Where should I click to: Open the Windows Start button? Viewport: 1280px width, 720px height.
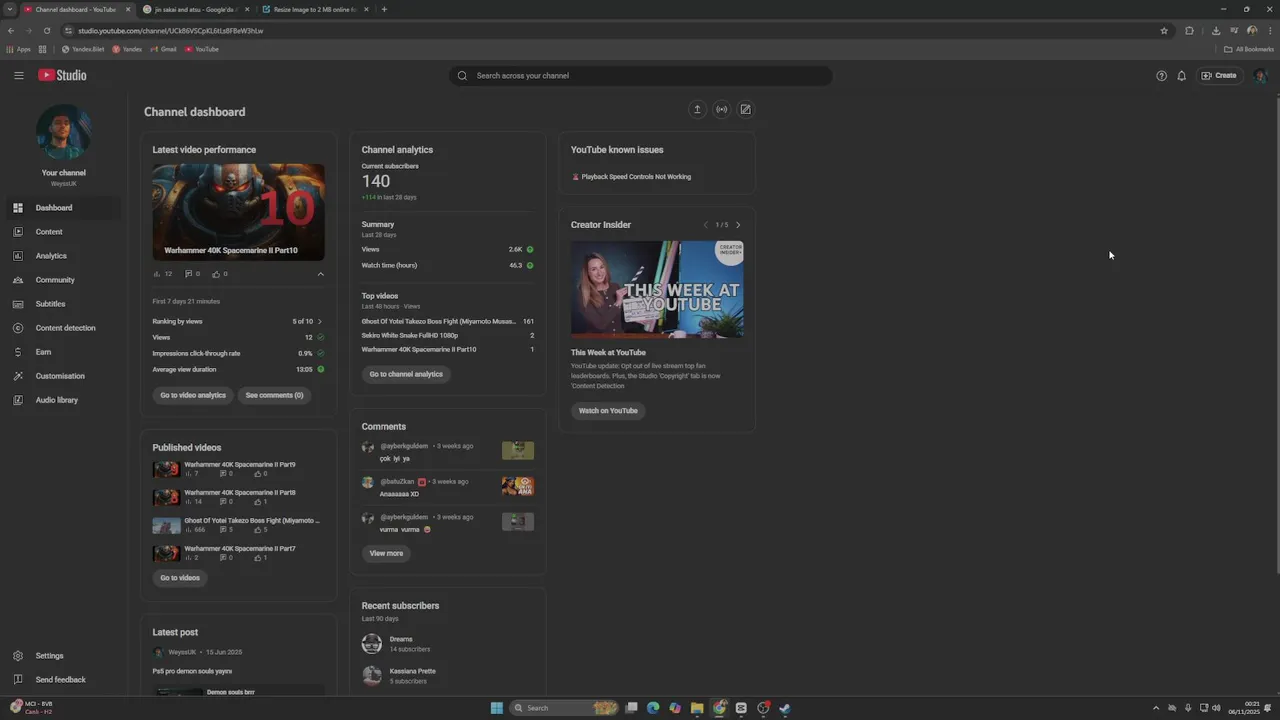497,708
